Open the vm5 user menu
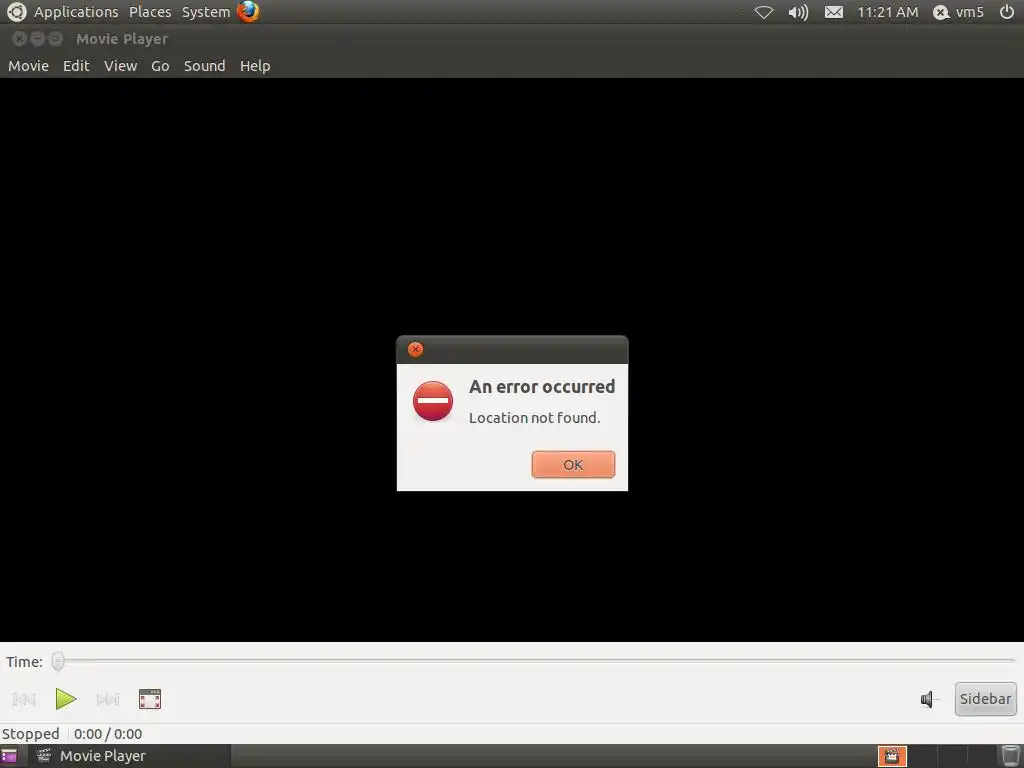The image size is (1024, 768). pyautogui.click(x=958, y=12)
